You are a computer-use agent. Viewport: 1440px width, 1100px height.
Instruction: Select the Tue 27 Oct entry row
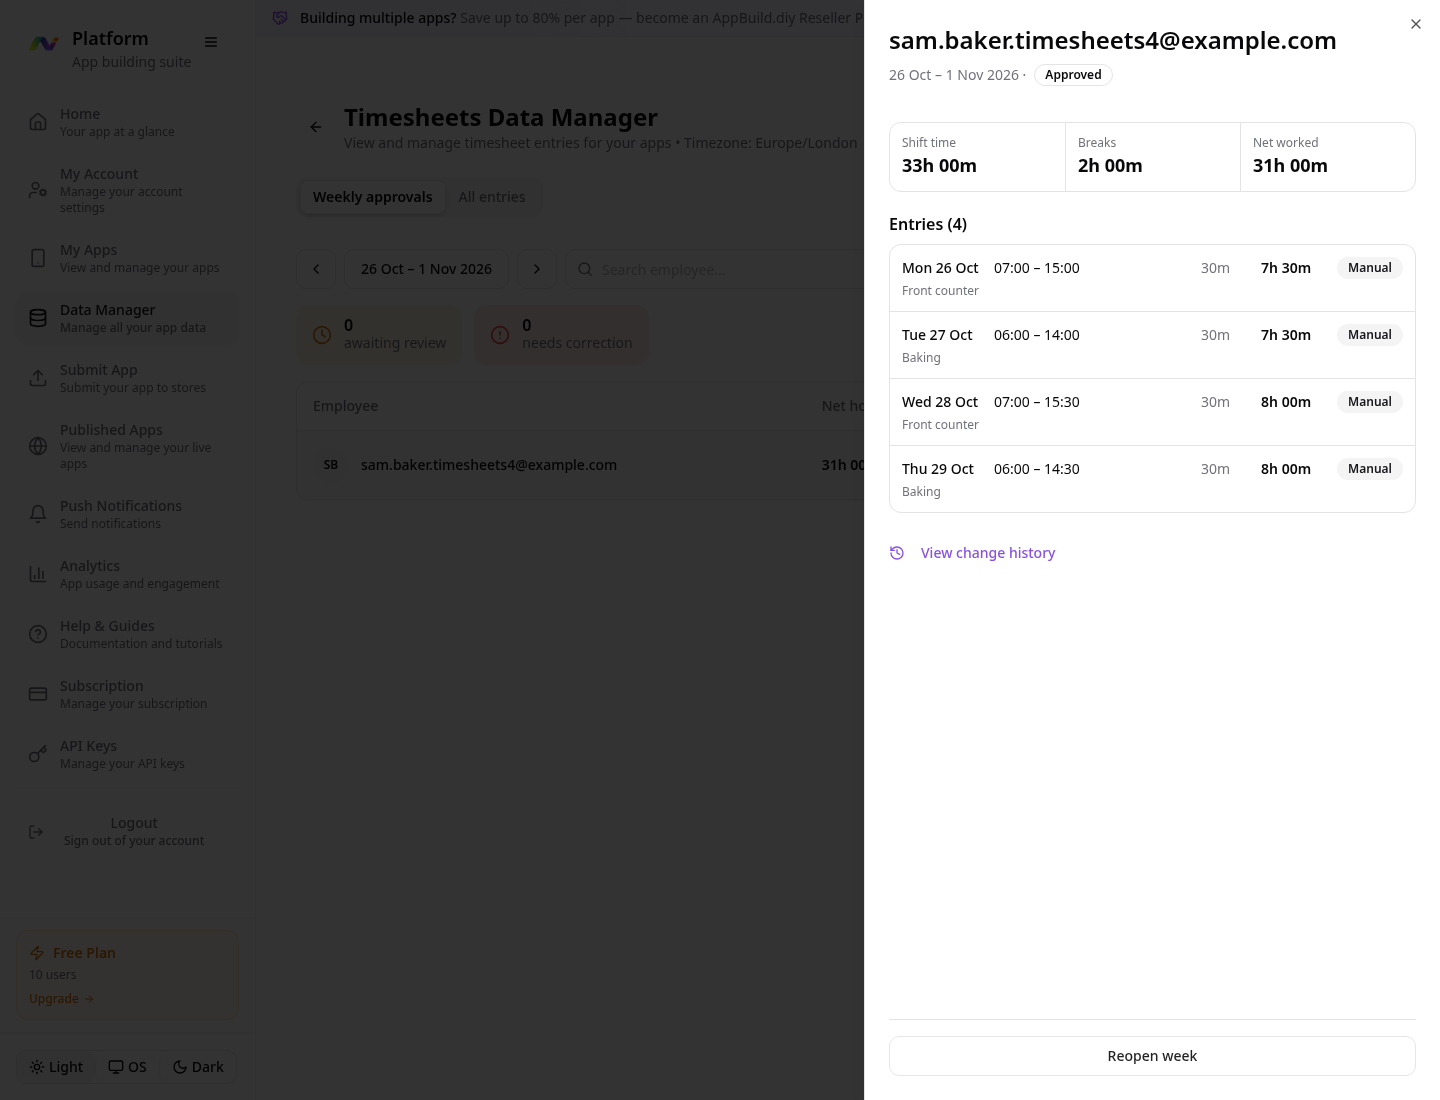1152,345
